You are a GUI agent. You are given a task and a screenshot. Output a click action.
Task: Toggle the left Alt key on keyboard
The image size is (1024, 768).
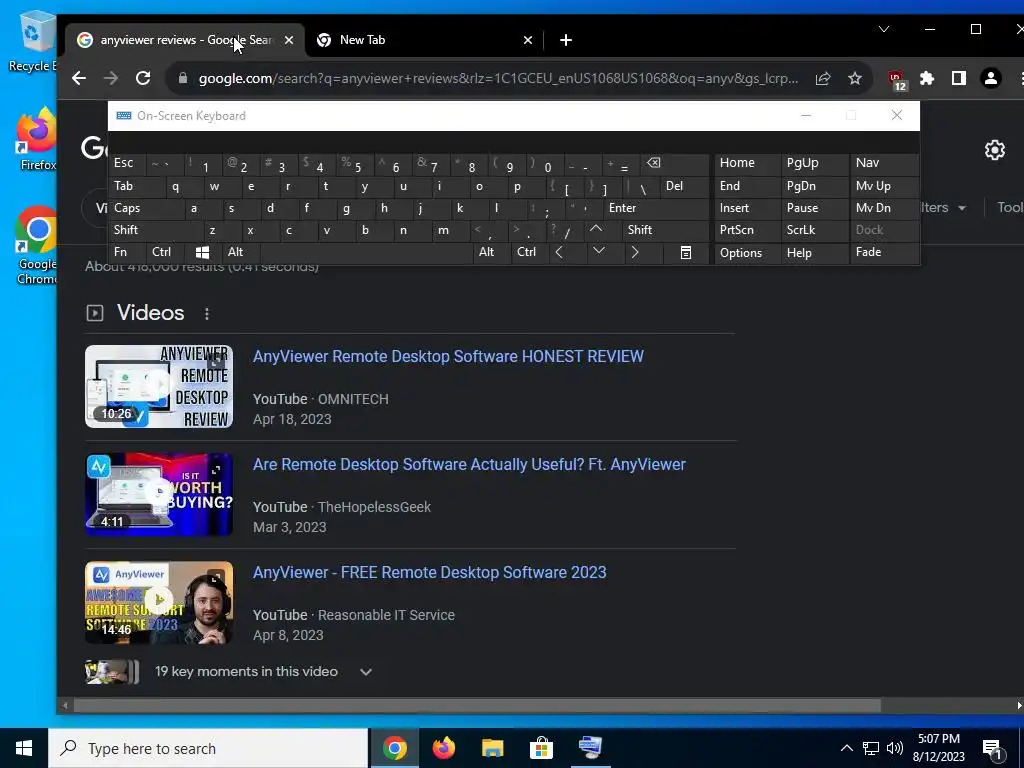(x=241, y=253)
